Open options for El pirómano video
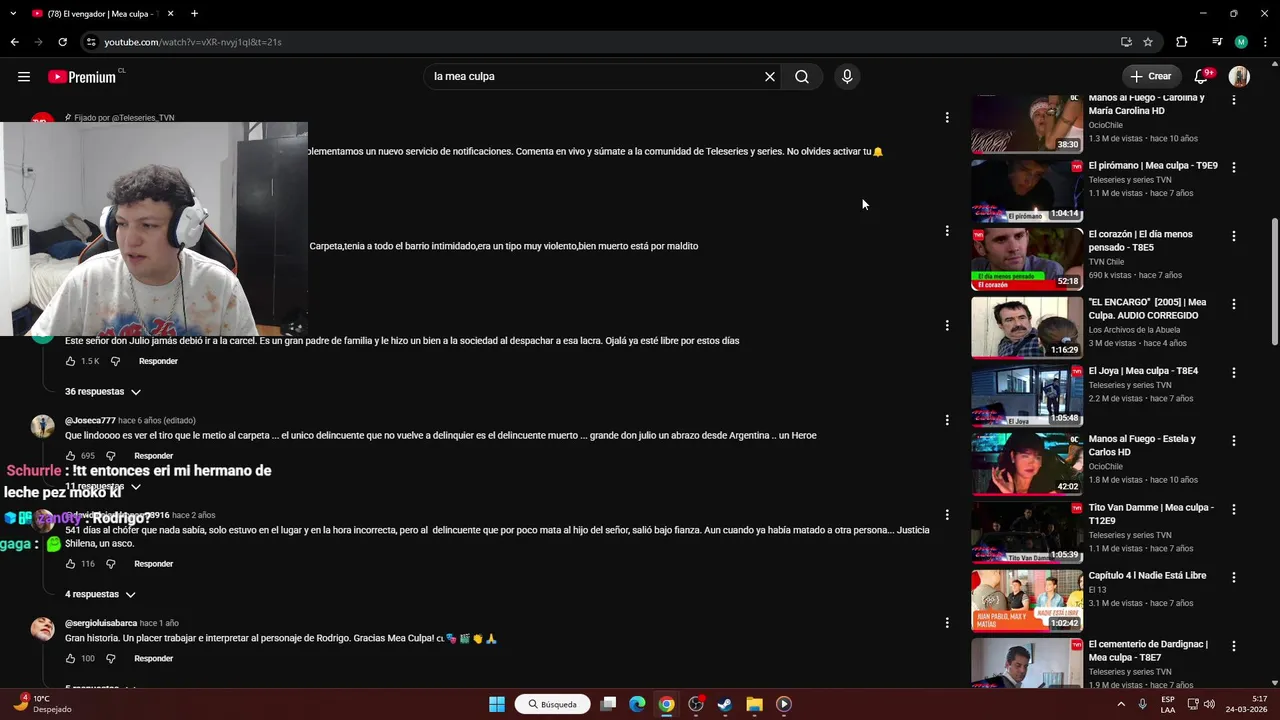The image size is (1280, 720). click(x=1233, y=168)
